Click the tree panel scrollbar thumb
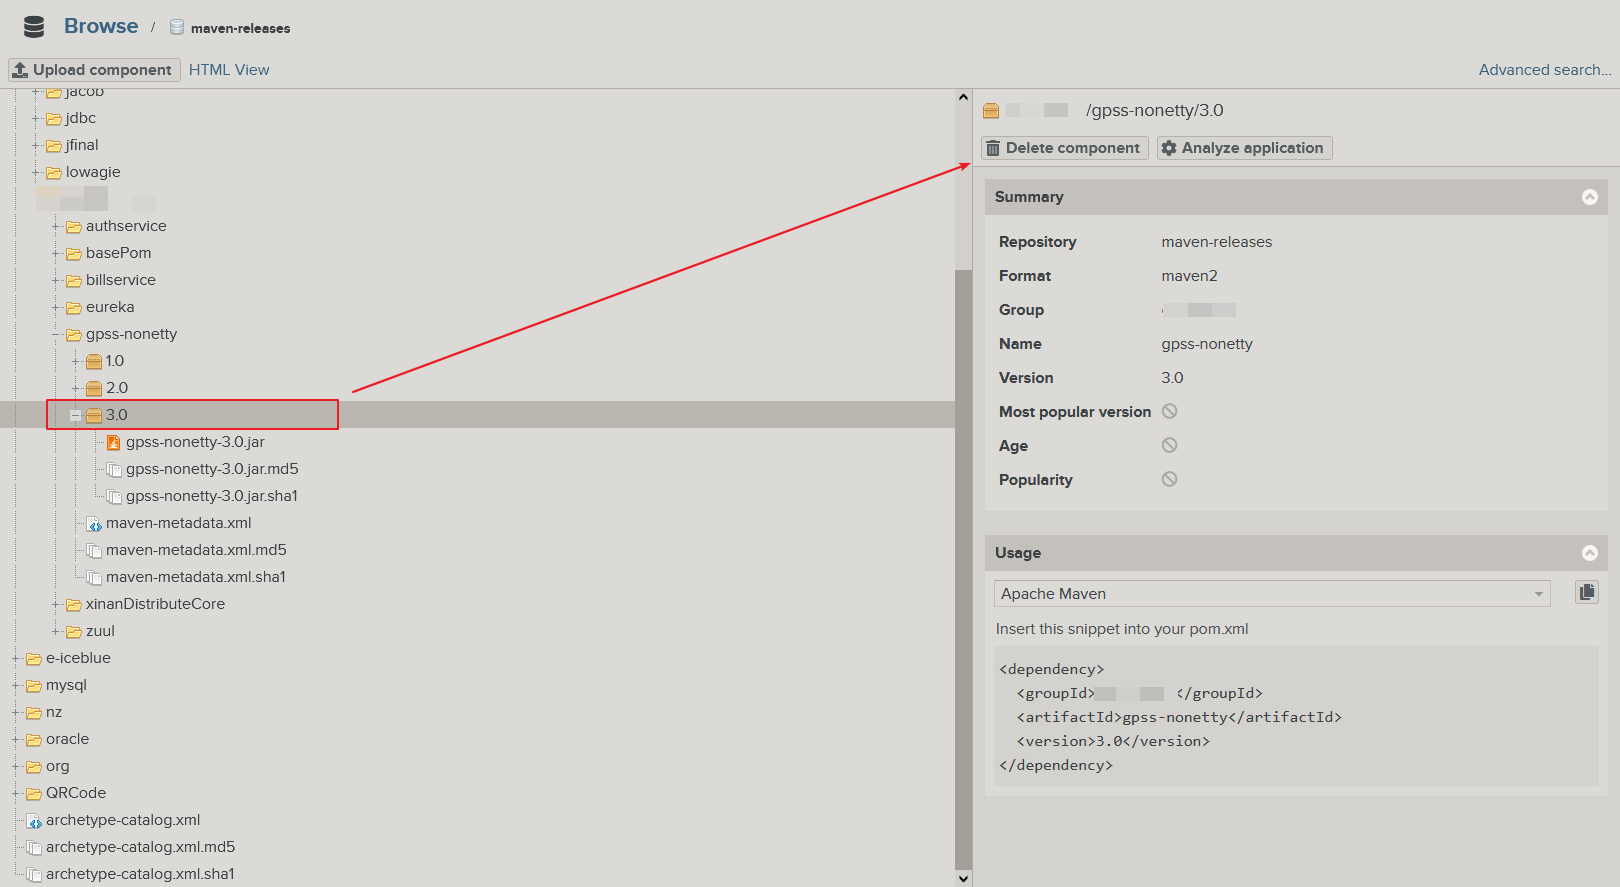1620x887 pixels. 963,568
